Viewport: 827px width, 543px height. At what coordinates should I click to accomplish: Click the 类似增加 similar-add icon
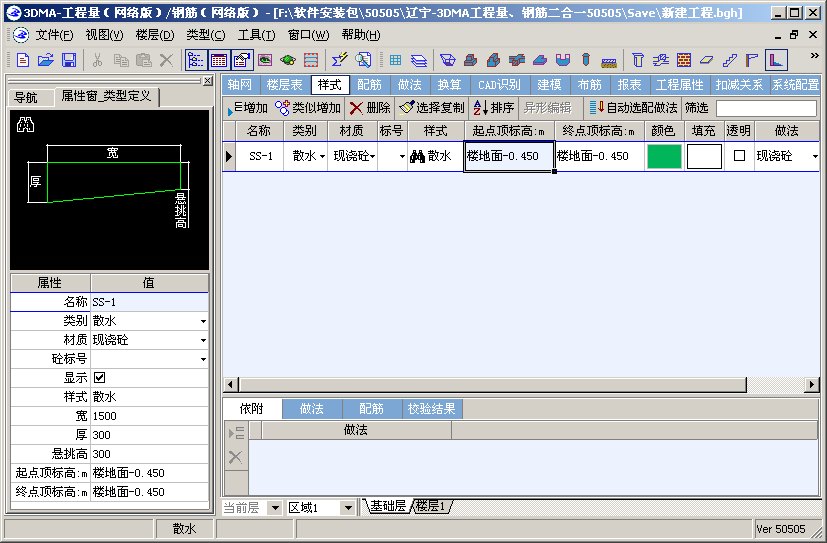(x=283, y=107)
